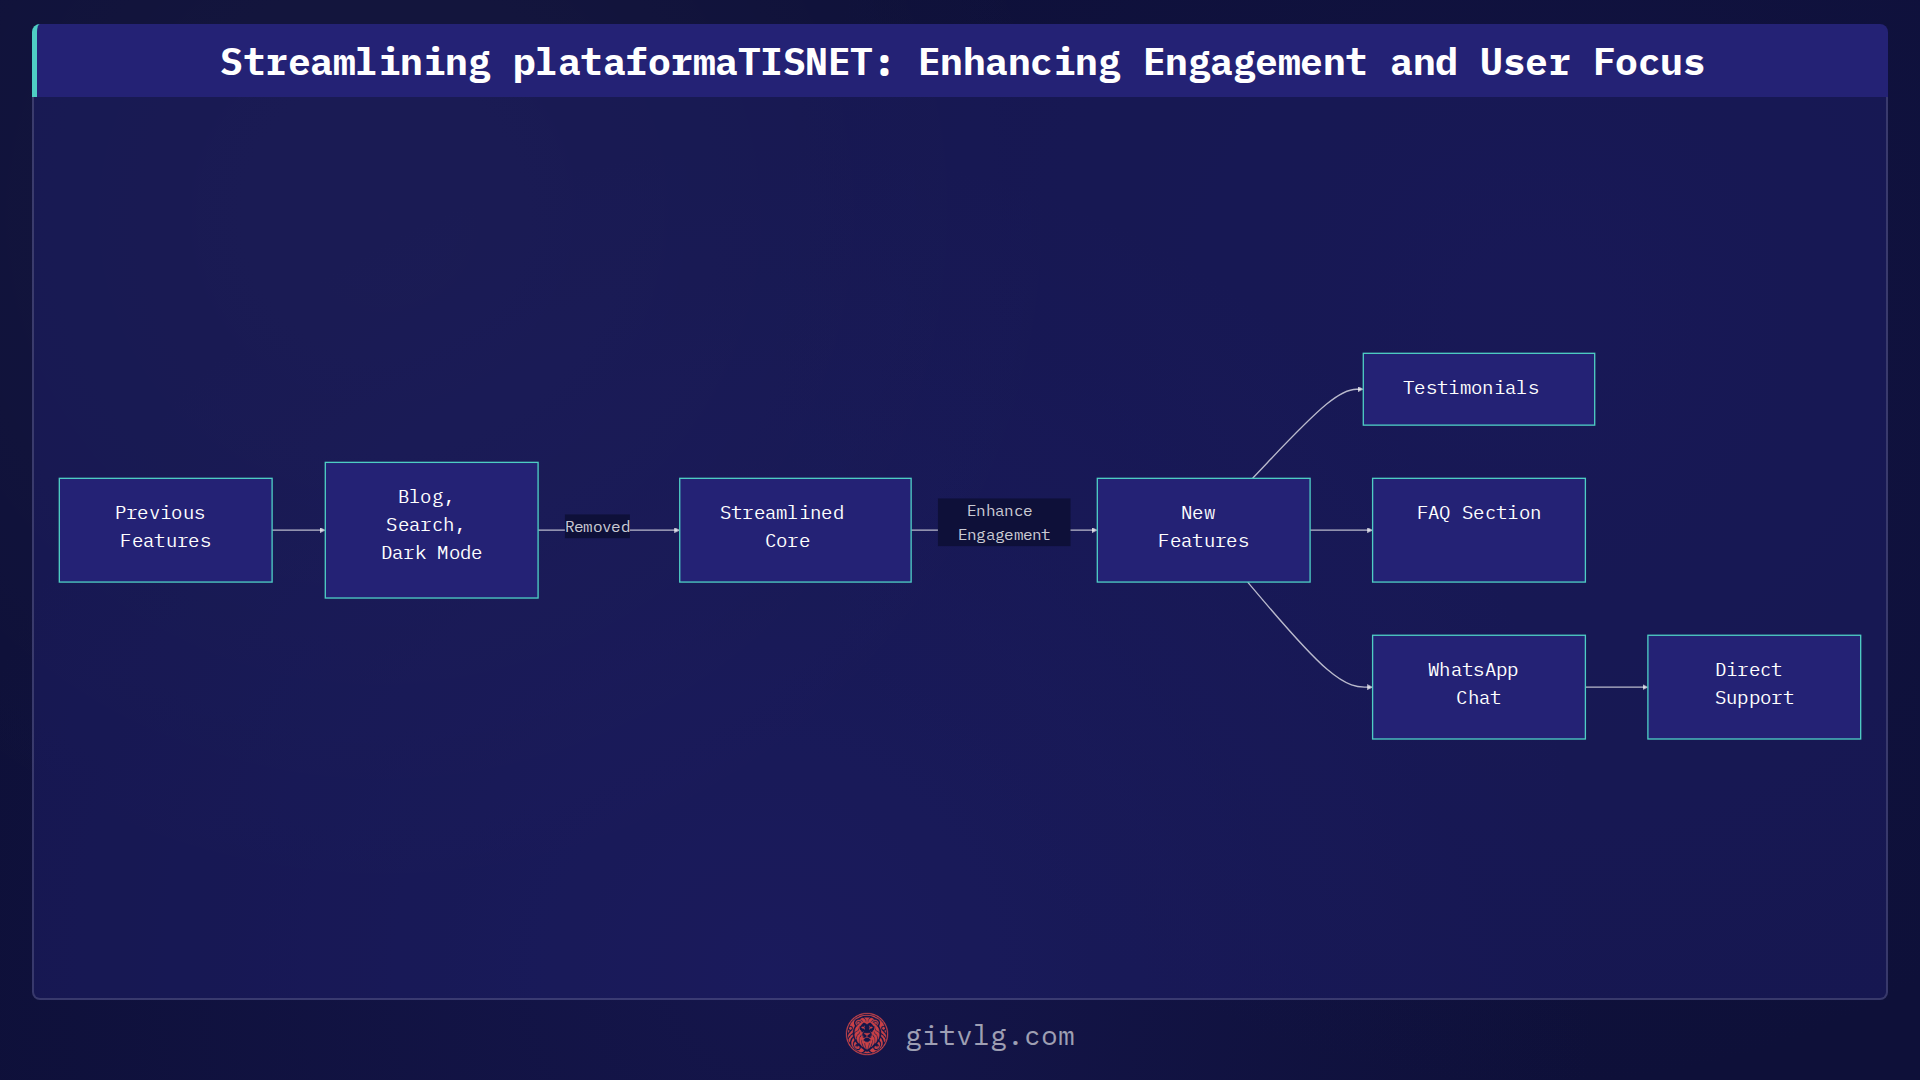Select the New Features node
Viewport: 1920px width, 1080px height.
(x=1203, y=530)
